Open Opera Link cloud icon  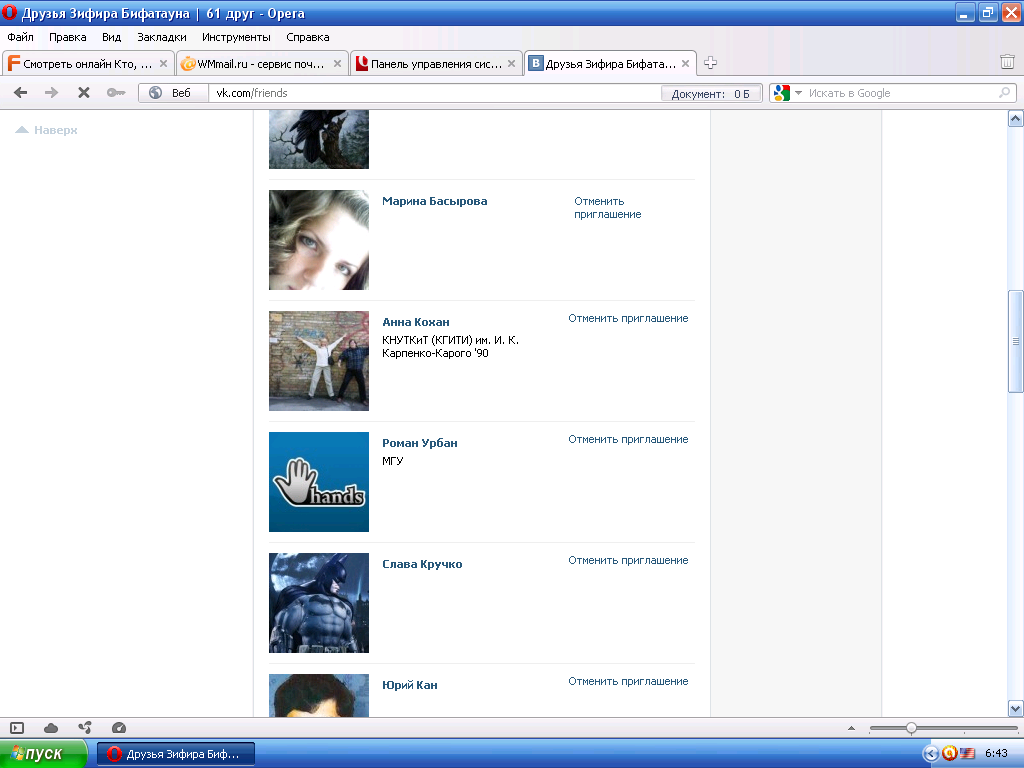51,728
